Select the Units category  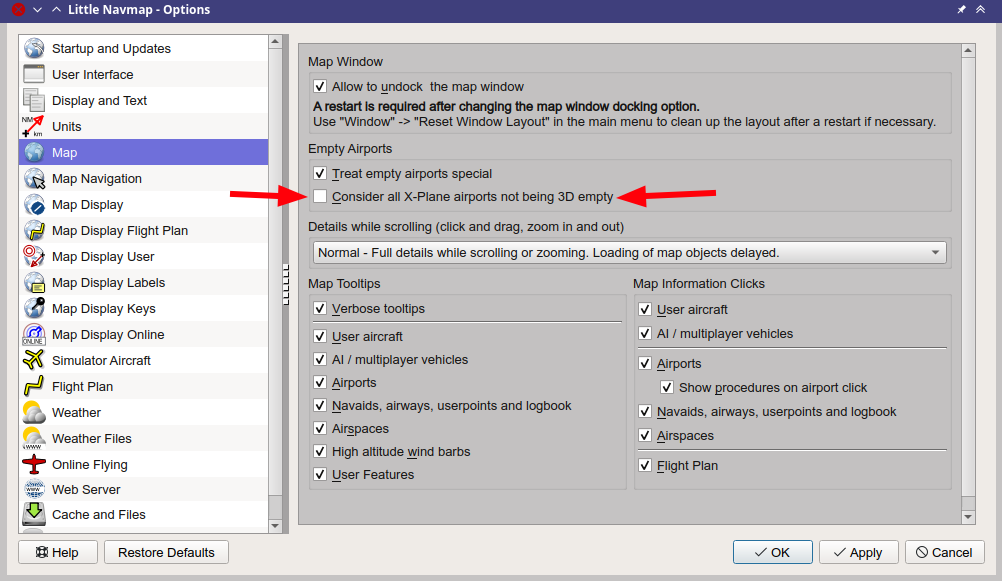144,126
